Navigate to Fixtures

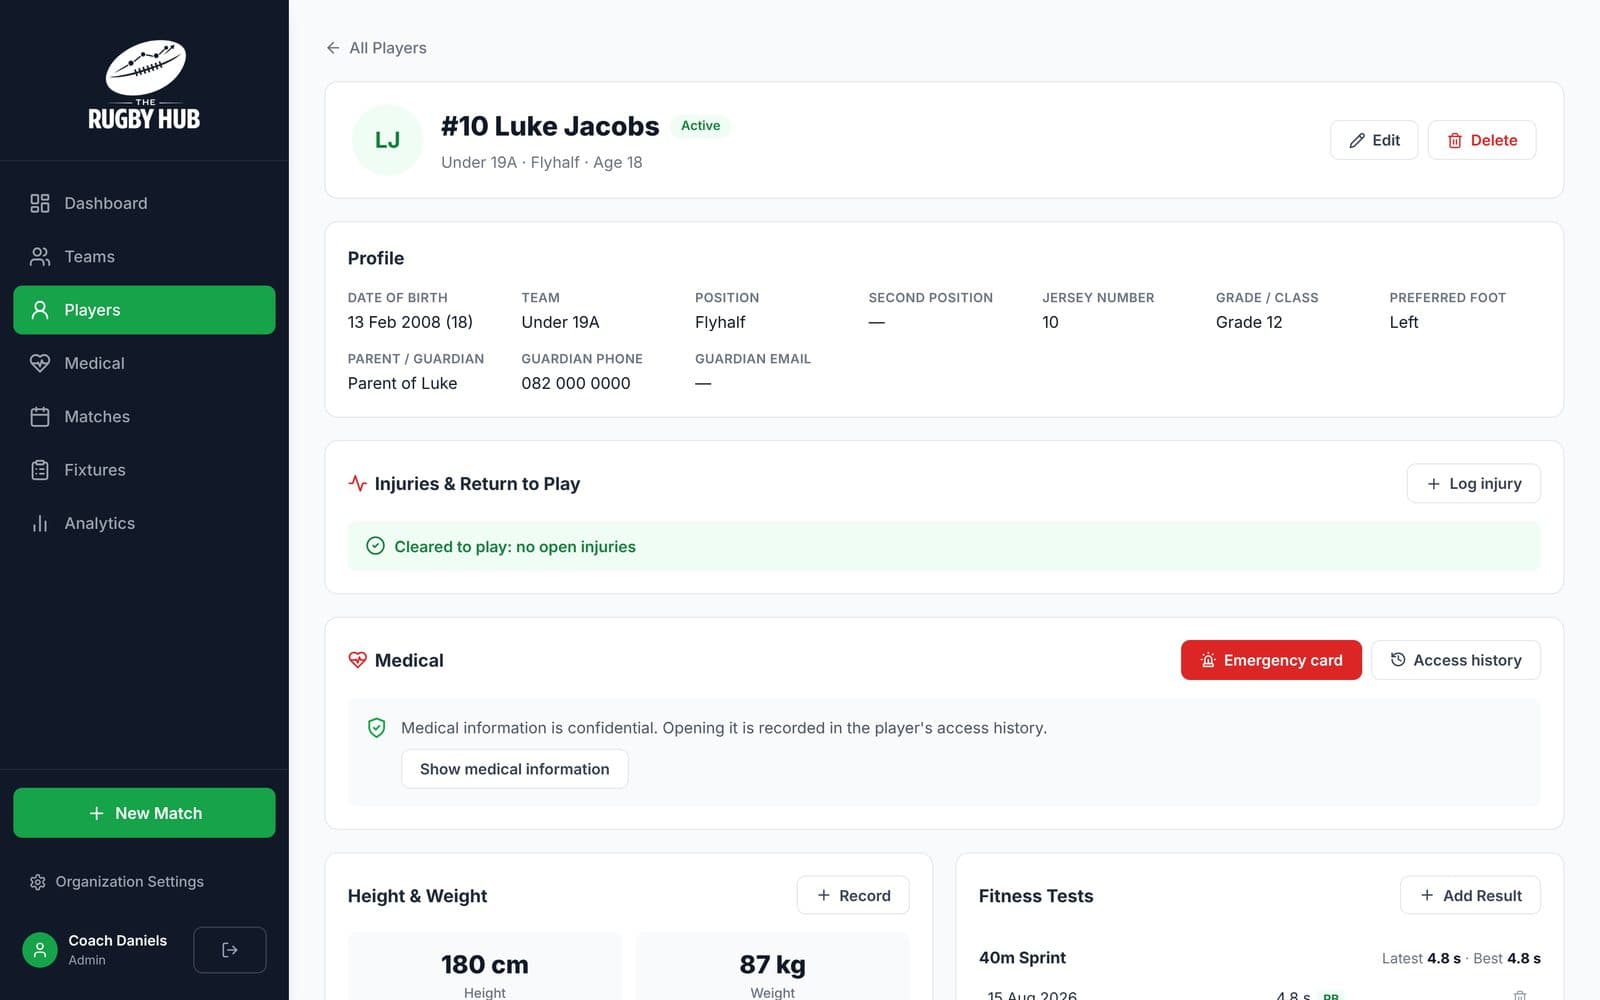pos(144,469)
